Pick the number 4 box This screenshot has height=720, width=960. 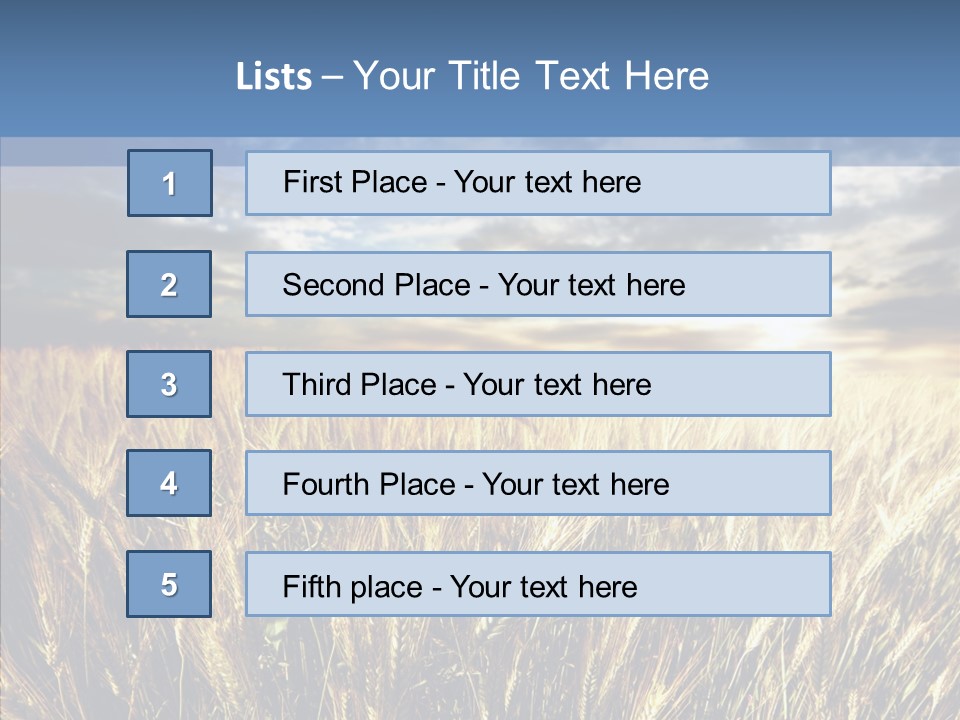point(169,483)
